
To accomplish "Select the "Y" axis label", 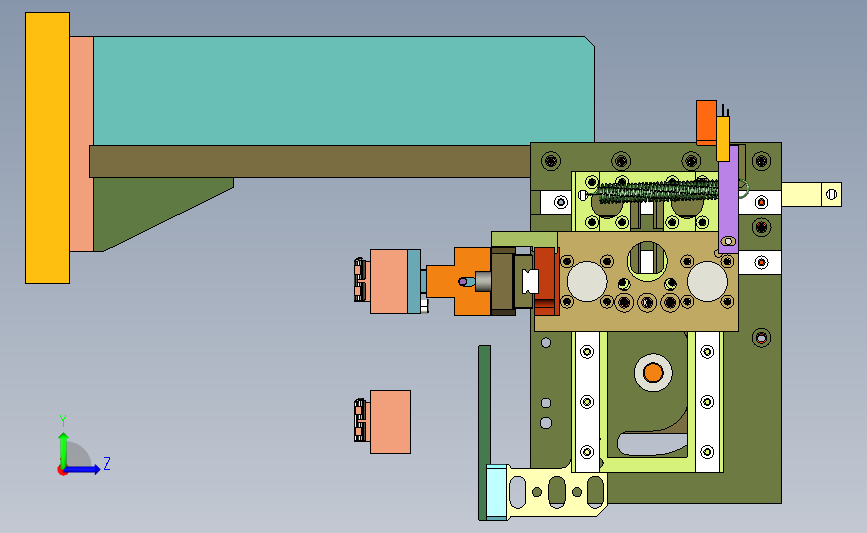I will (63, 421).
